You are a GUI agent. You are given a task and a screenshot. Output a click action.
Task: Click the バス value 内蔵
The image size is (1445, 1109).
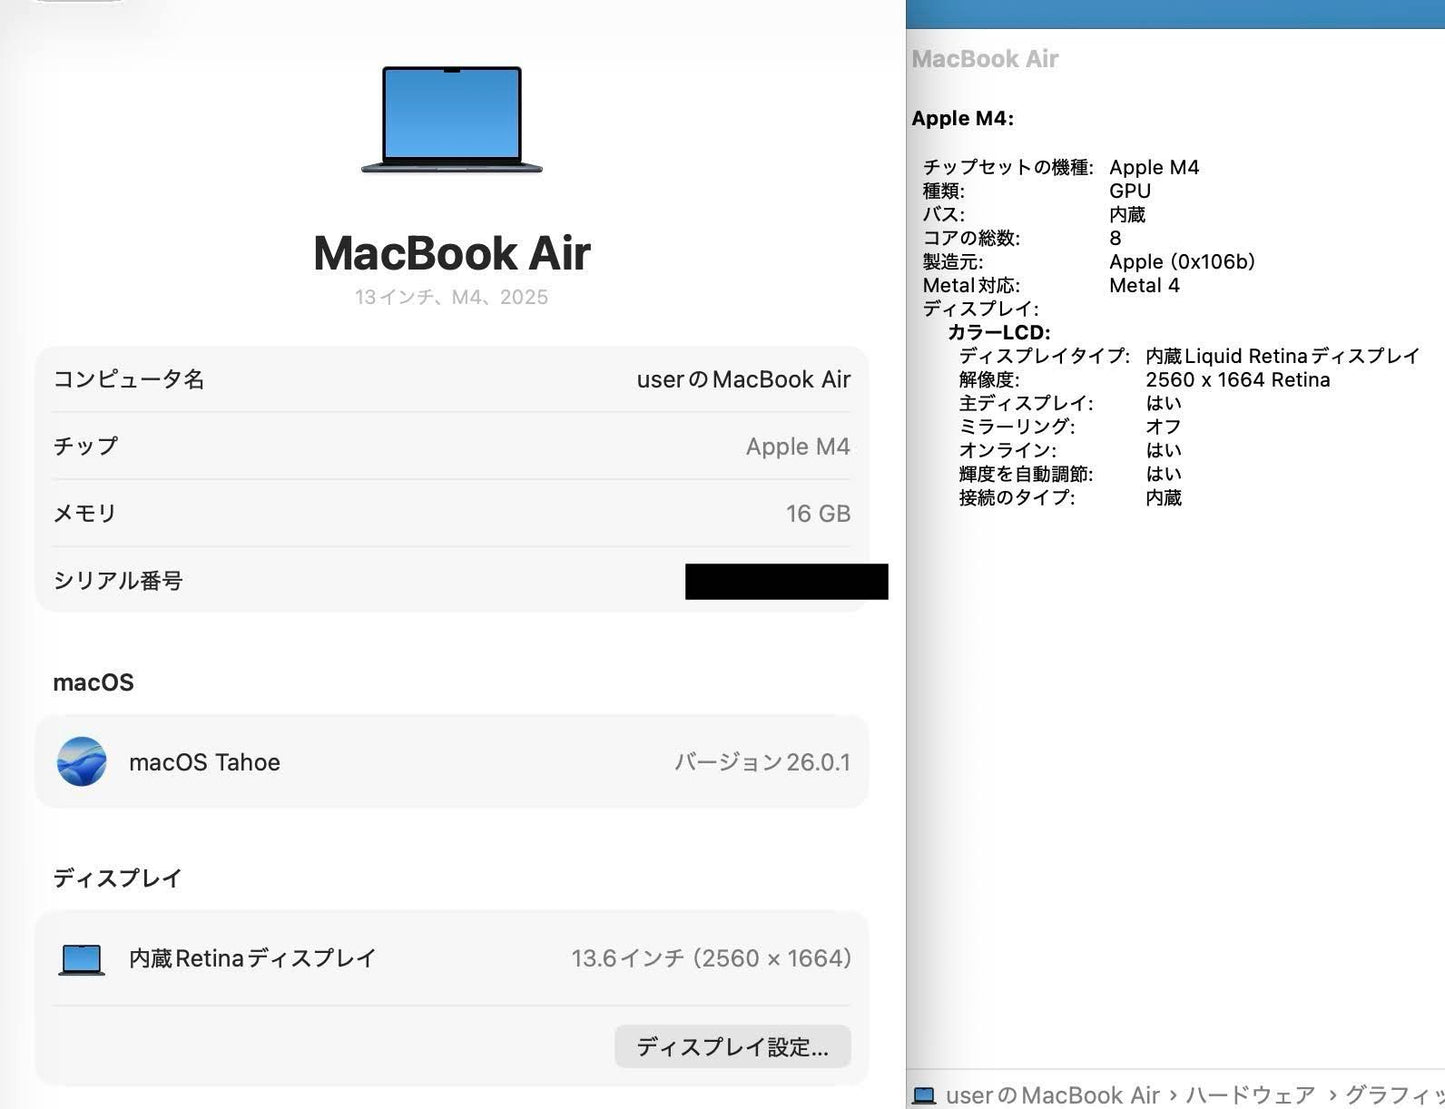click(x=1127, y=214)
